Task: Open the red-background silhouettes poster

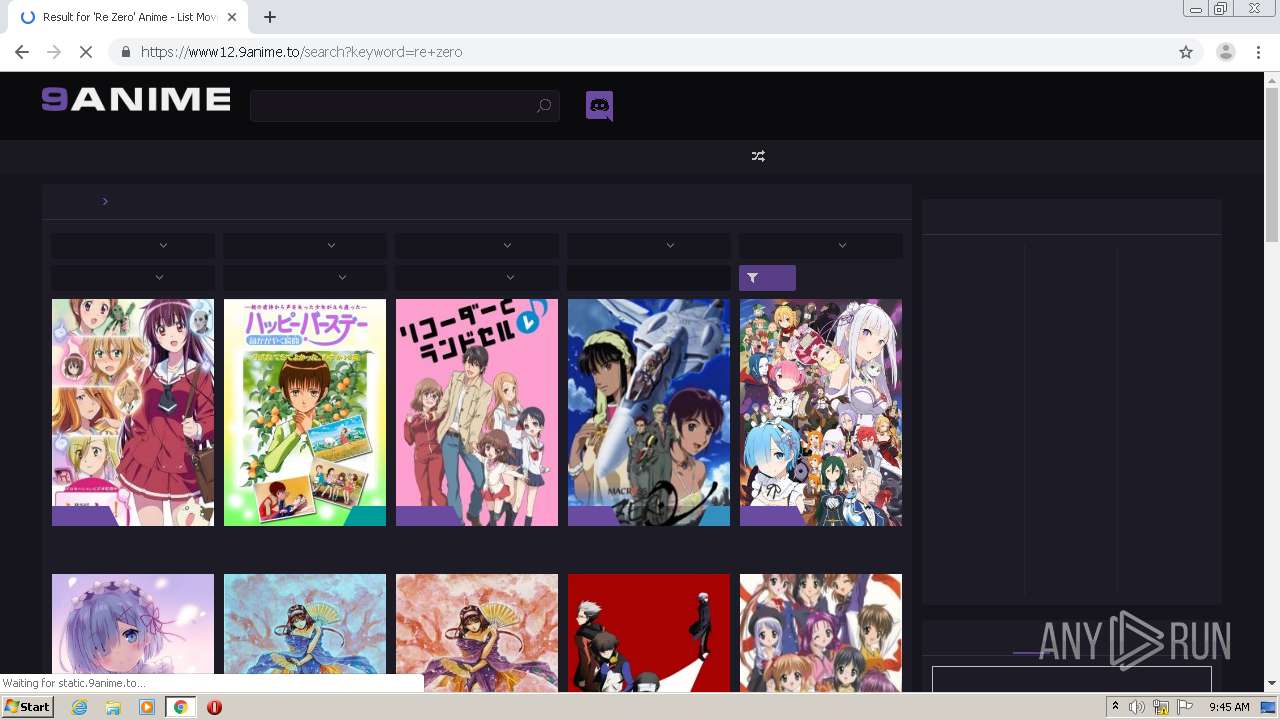Action: click(x=649, y=633)
